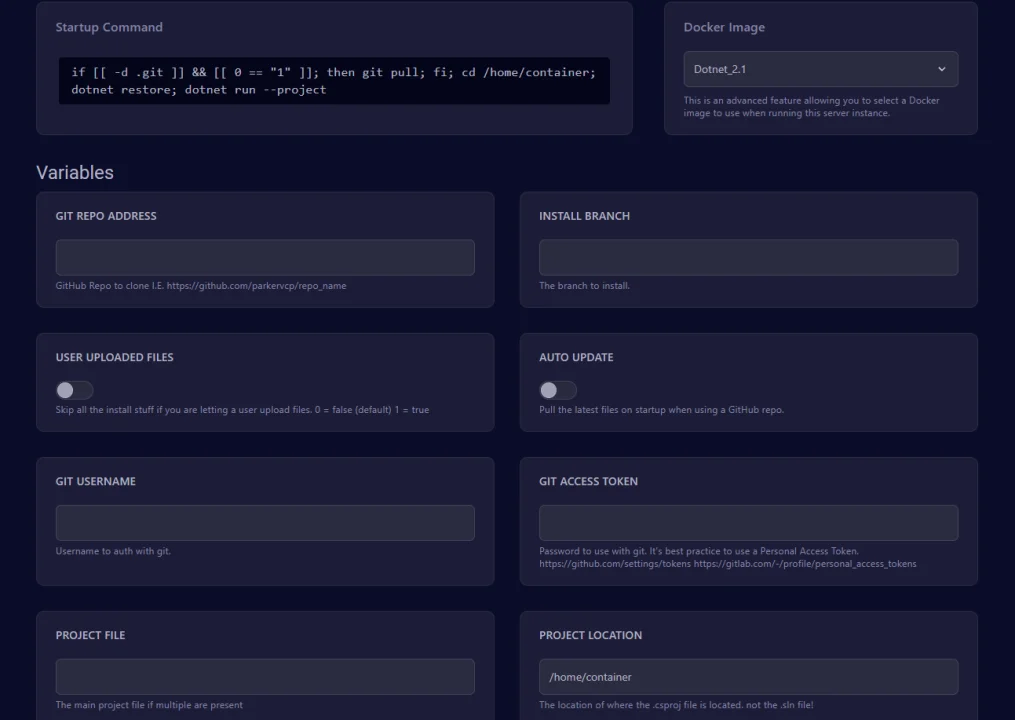The height and width of the screenshot is (720, 1015).
Task: Click the example parkervcp repo URL text
Action: tap(256, 286)
